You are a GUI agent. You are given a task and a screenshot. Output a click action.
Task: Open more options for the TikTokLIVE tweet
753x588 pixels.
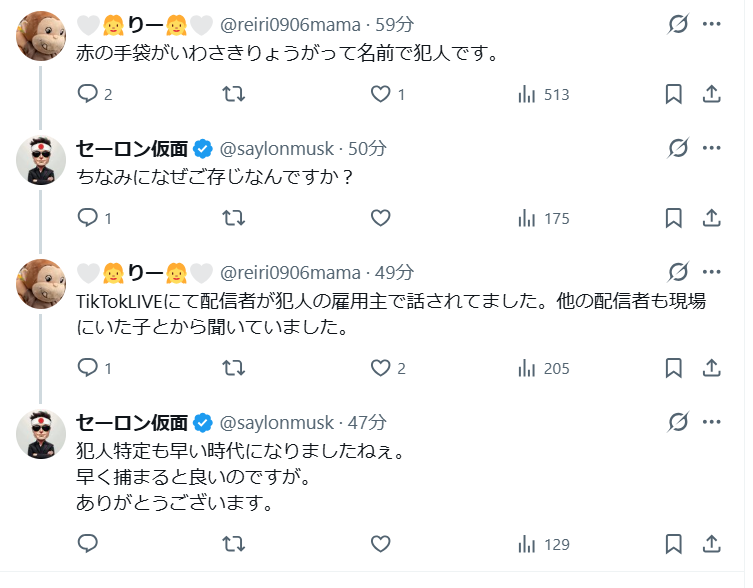pos(712,272)
